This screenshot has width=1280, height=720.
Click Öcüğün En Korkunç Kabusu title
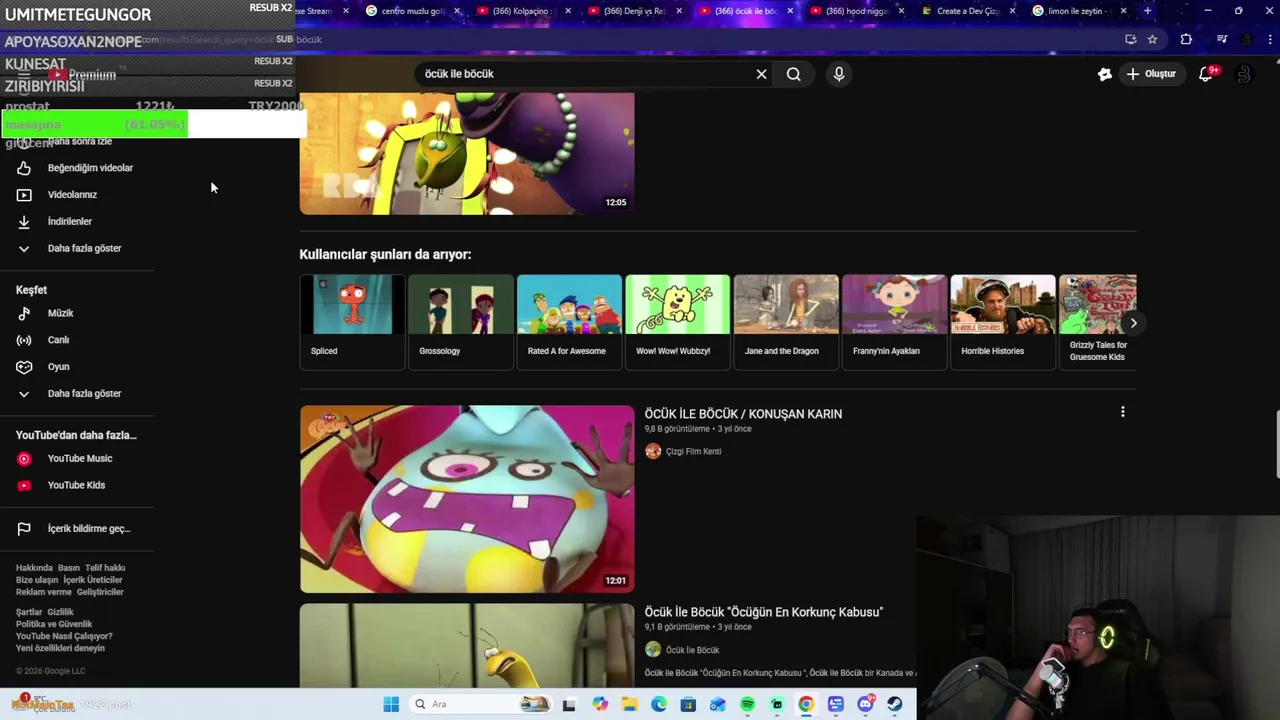click(764, 612)
